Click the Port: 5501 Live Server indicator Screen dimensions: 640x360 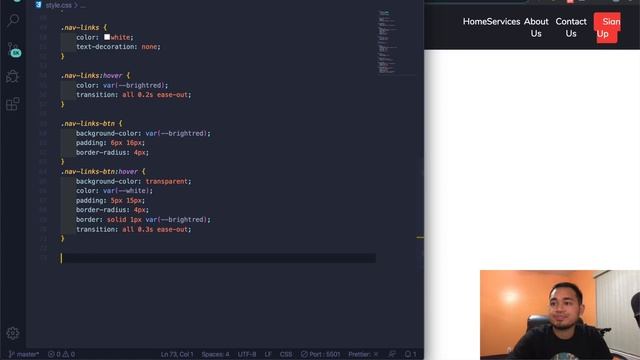click(x=320, y=354)
